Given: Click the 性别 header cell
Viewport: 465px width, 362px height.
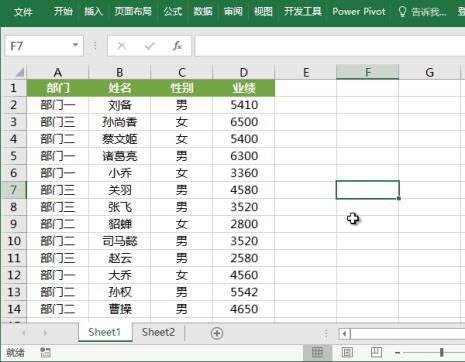Looking at the screenshot, I should coord(182,88).
